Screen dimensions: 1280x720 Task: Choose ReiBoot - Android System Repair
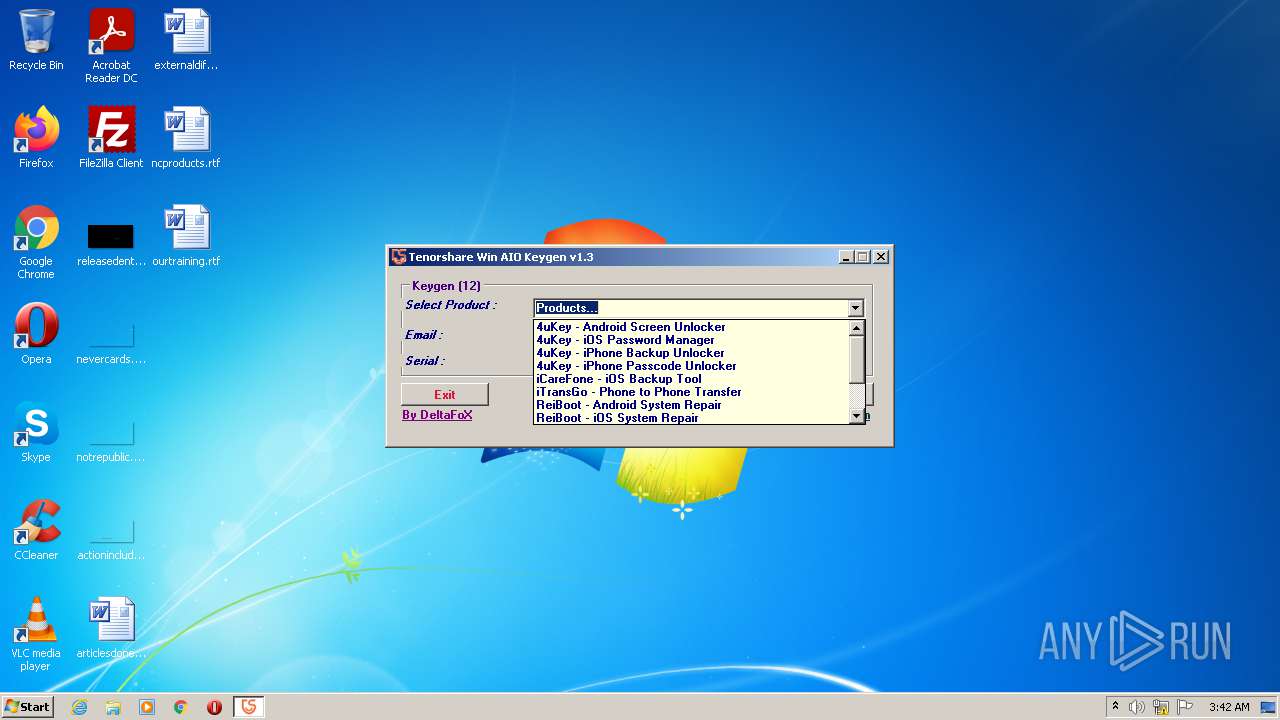point(692,405)
